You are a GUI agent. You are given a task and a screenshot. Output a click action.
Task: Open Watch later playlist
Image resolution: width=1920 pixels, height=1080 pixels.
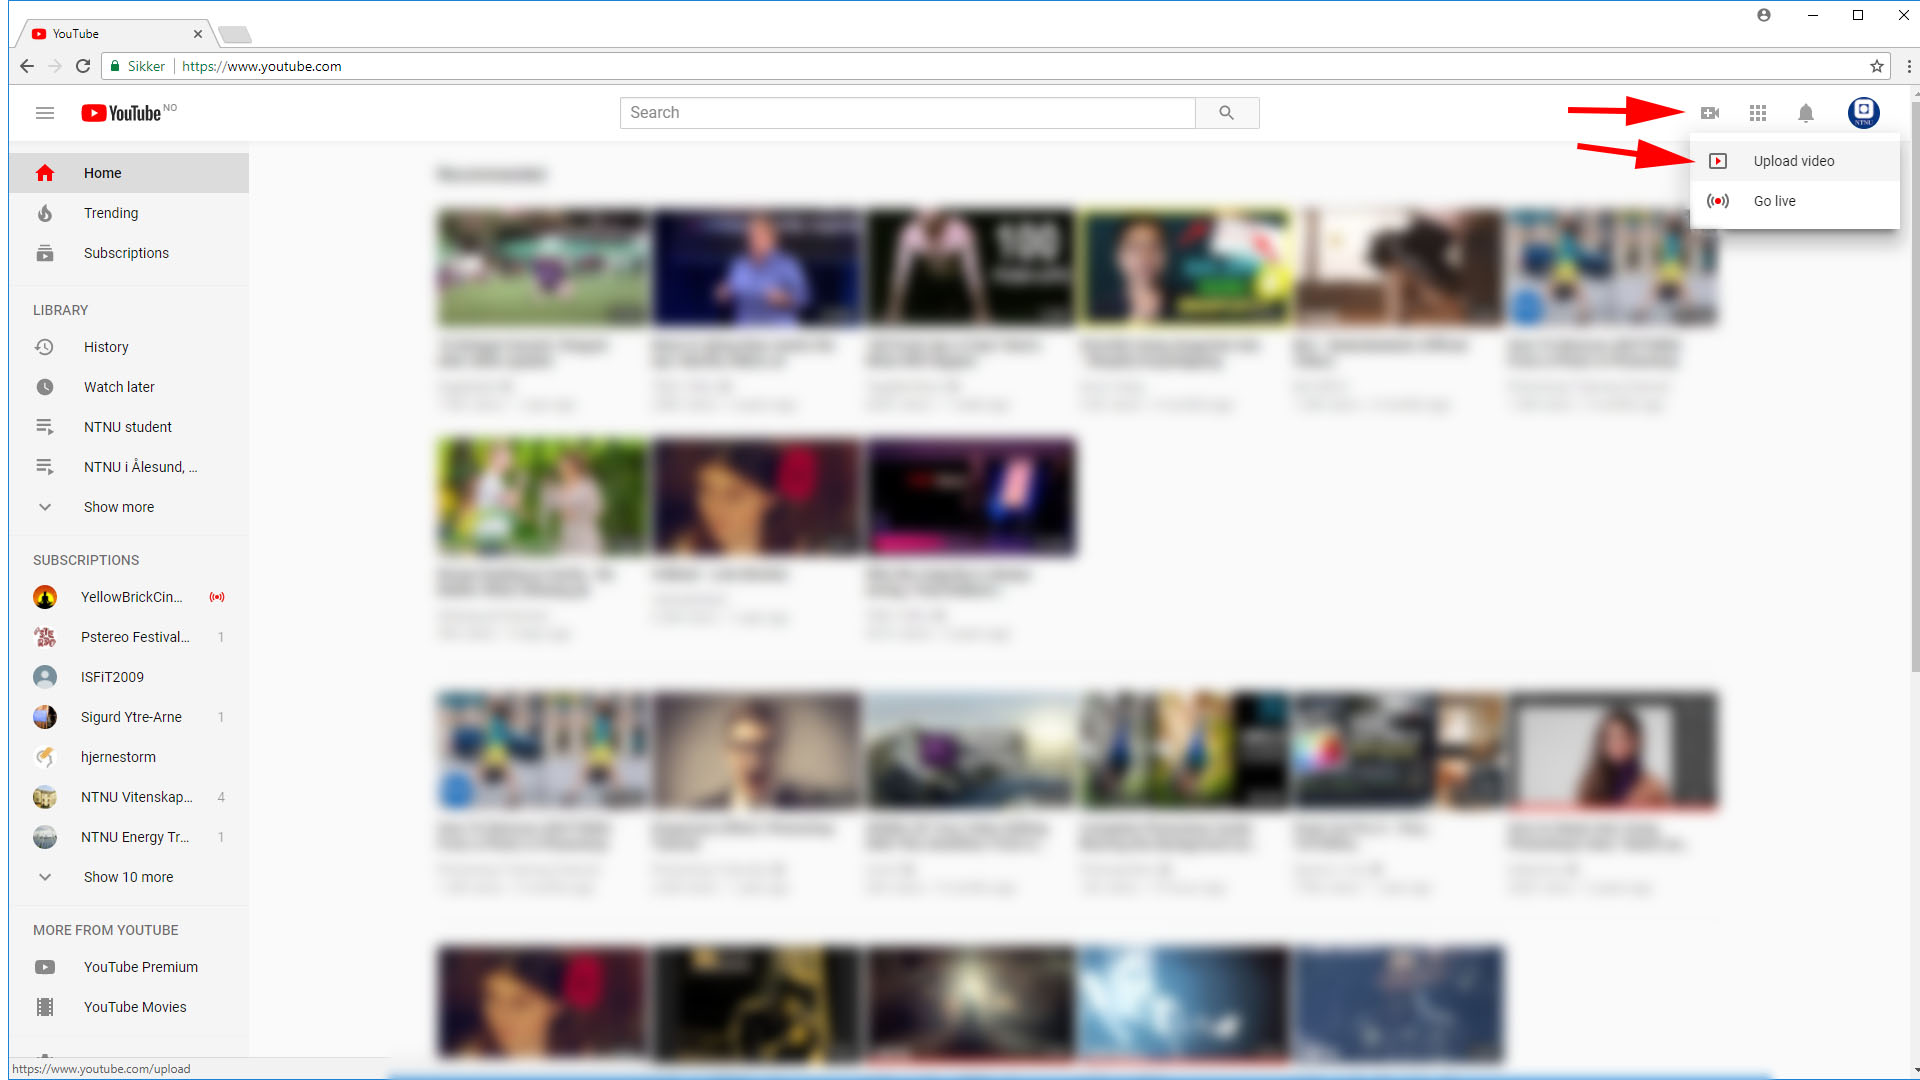(118, 387)
